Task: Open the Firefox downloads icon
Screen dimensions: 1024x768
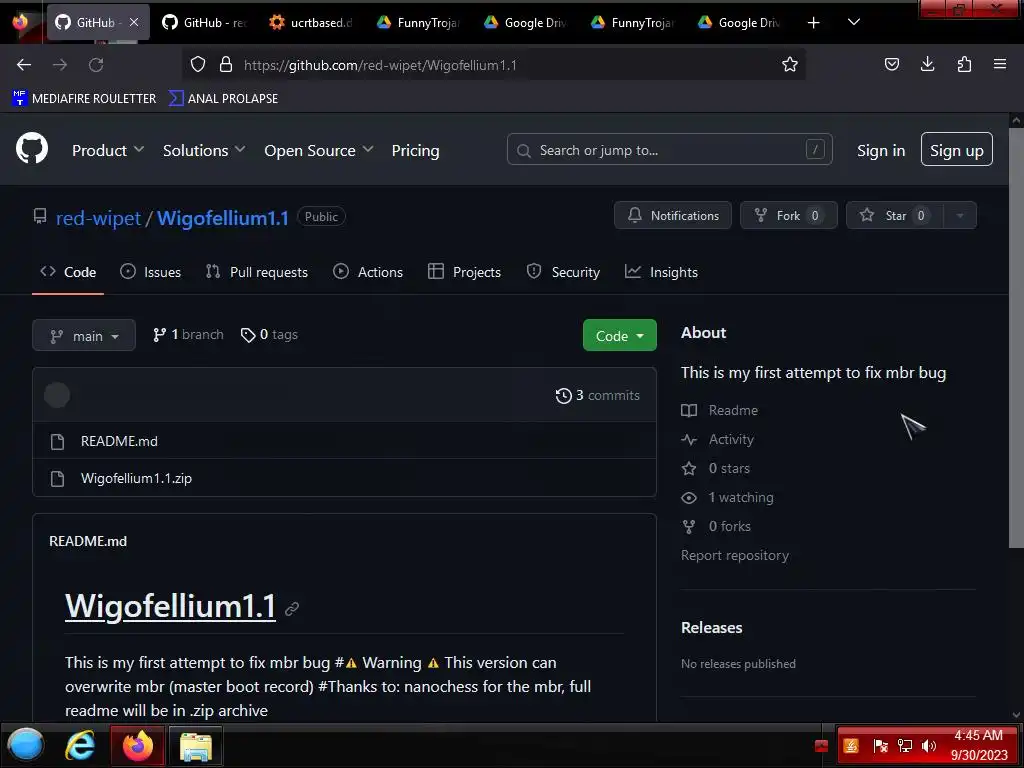Action: (927, 65)
